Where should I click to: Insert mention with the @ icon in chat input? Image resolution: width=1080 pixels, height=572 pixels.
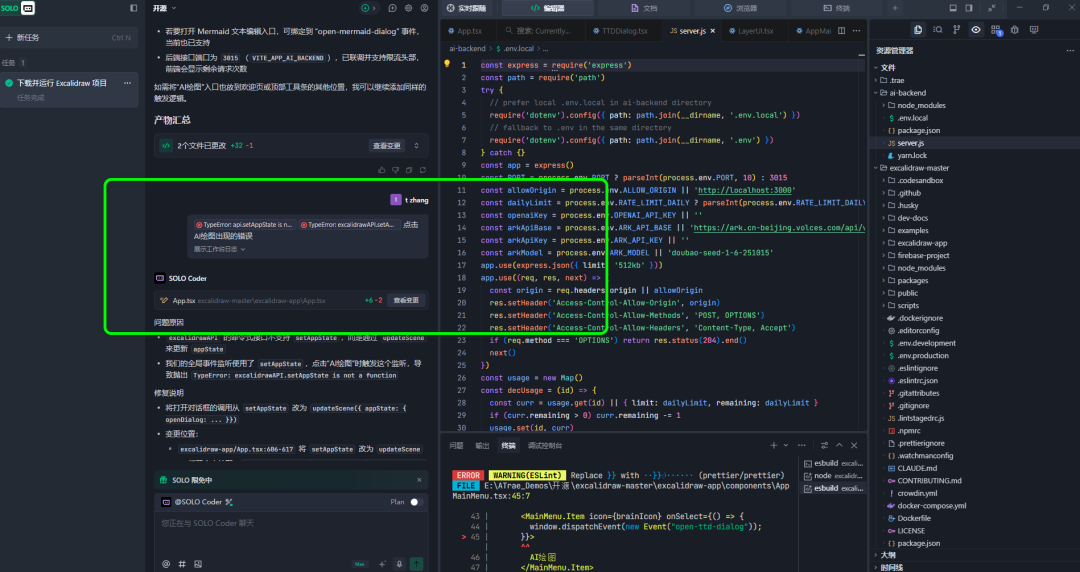[166, 564]
